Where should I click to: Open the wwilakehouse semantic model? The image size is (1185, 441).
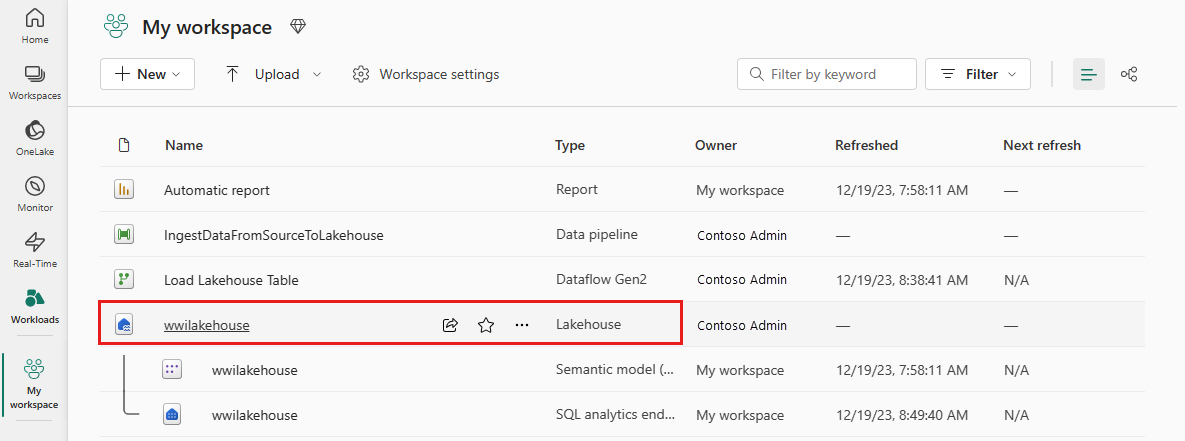255,370
